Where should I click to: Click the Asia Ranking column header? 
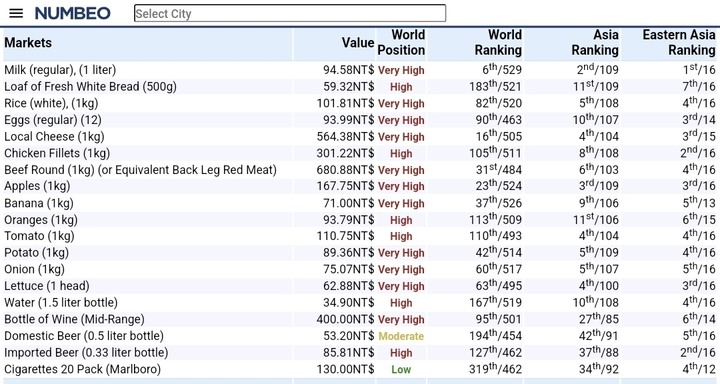(x=595, y=42)
